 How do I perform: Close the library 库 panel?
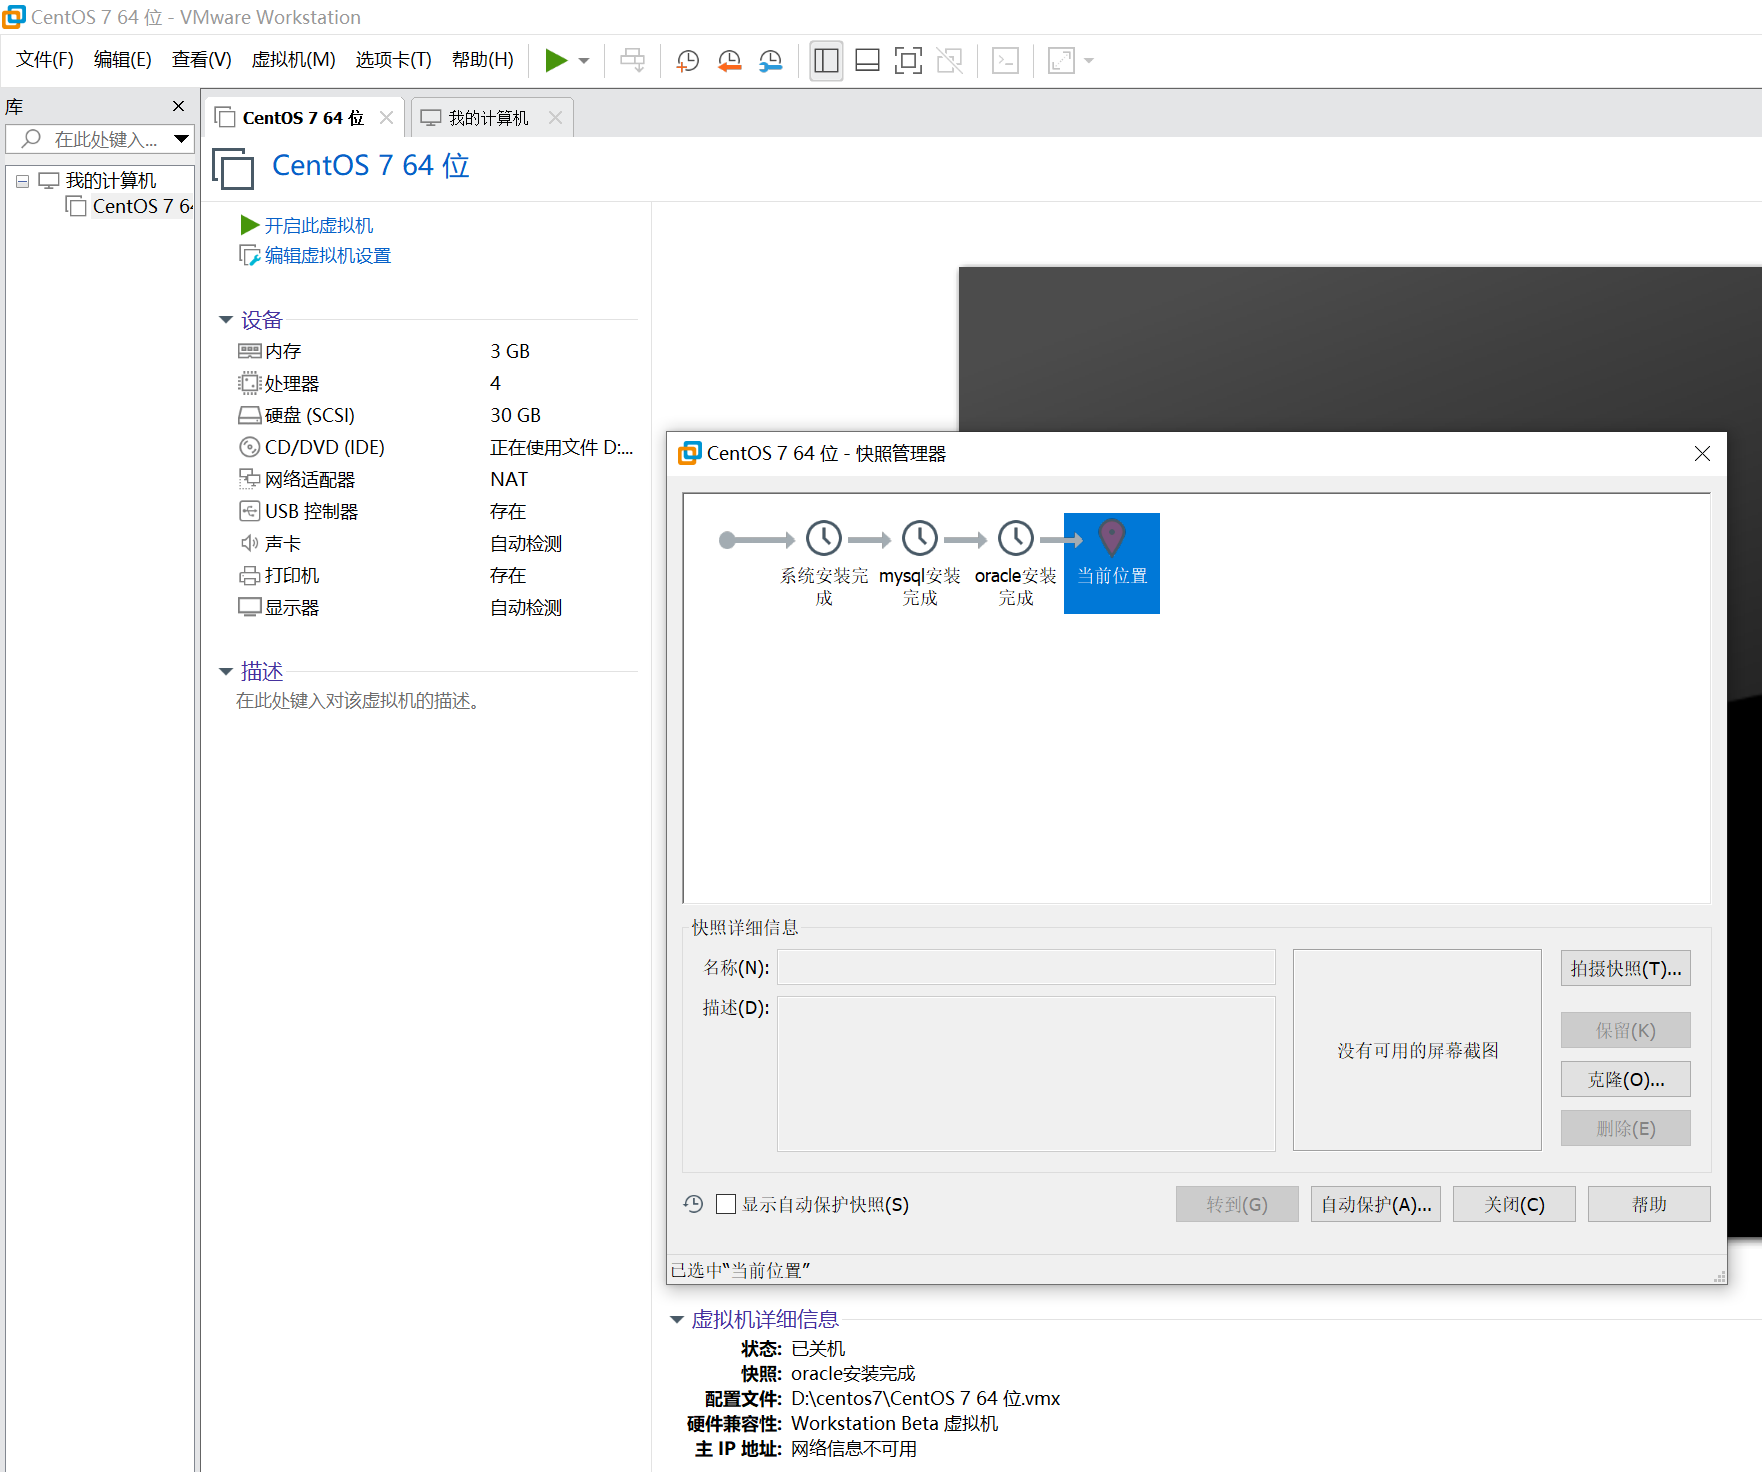179,106
